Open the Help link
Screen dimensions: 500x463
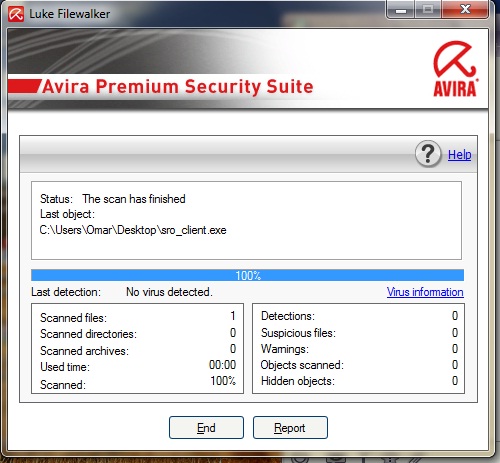459,155
